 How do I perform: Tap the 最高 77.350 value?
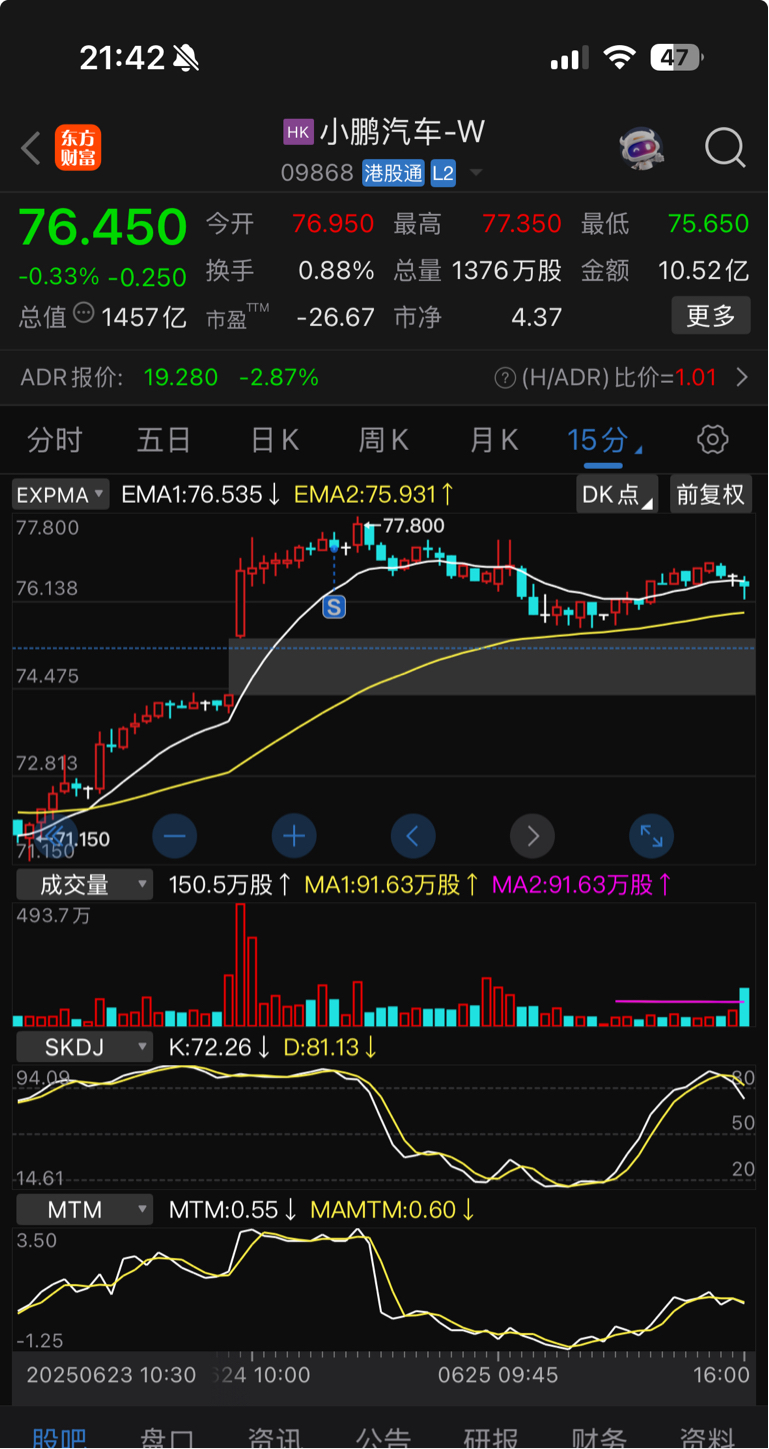pos(521,223)
